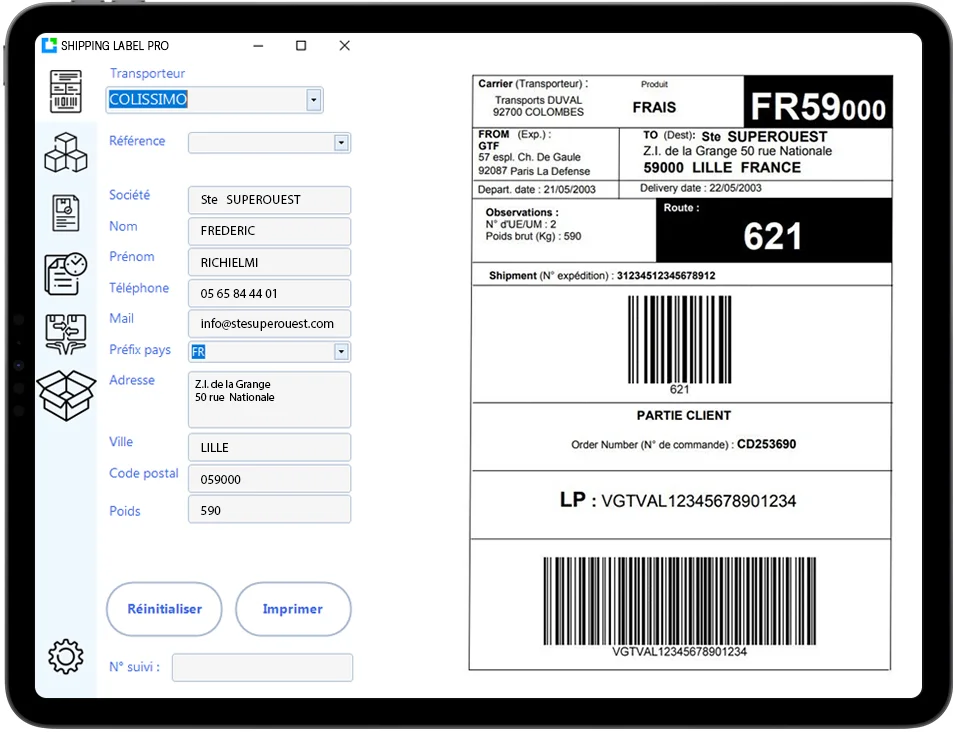Viewport: 954px width, 732px height.
Task: Select the large open box icon
Action: 66,395
